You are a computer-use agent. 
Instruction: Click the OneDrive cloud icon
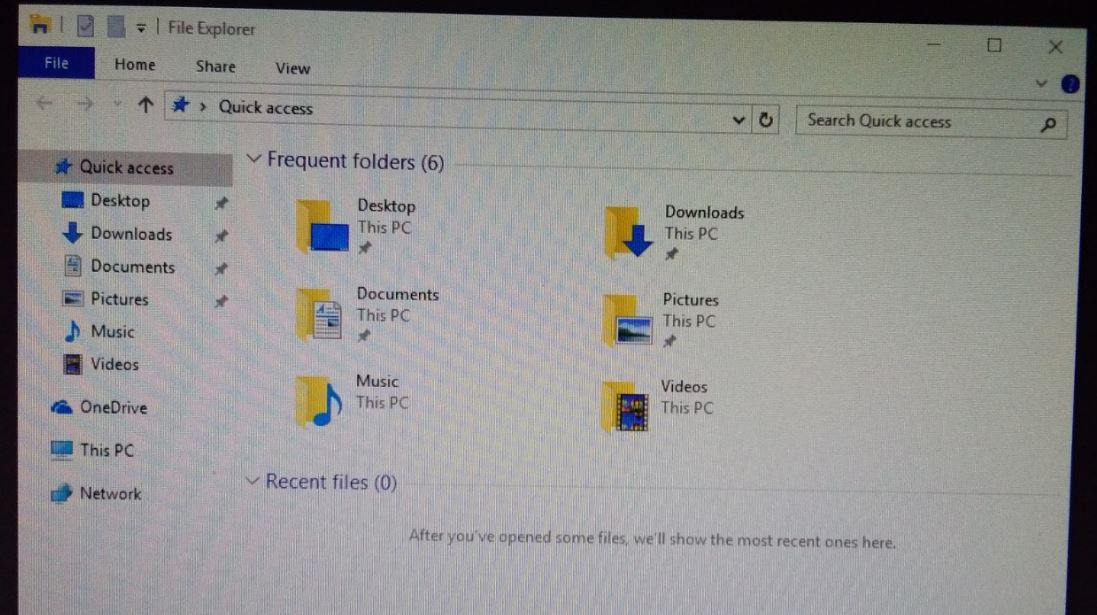[62, 407]
